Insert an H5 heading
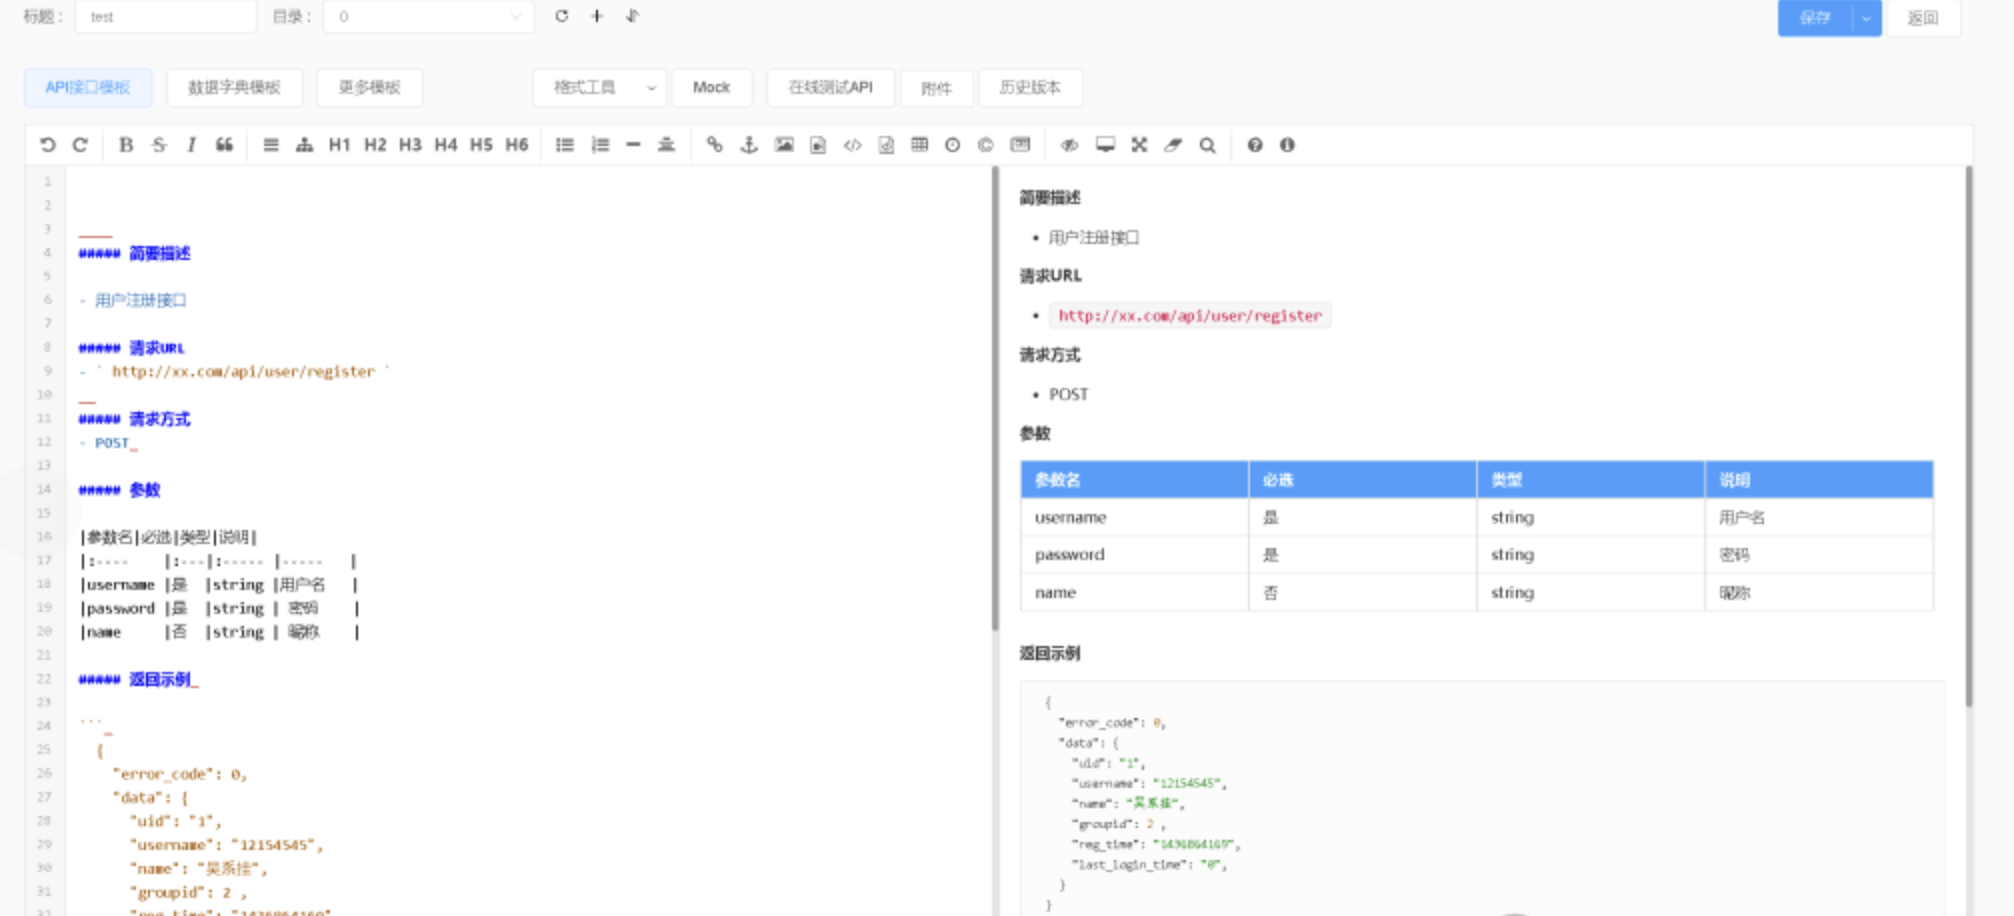2014x916 pixels. pyautogui.click(x=481, y=145)
